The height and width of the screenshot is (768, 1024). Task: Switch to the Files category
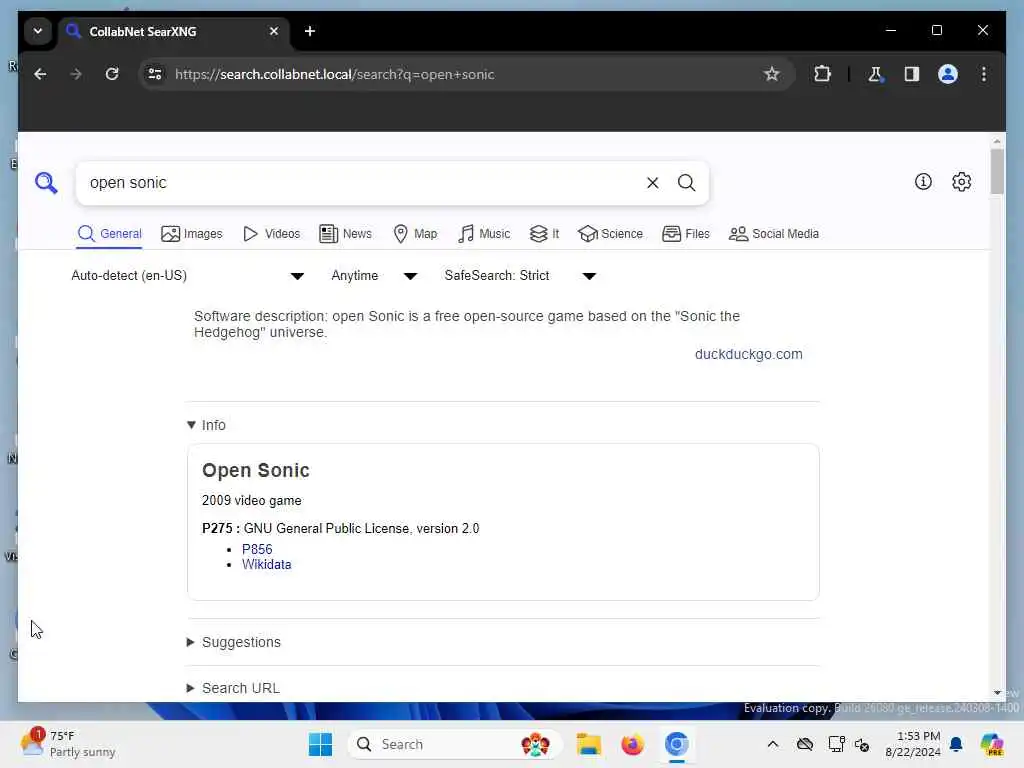pyautogui.click(x=685, y=234)
